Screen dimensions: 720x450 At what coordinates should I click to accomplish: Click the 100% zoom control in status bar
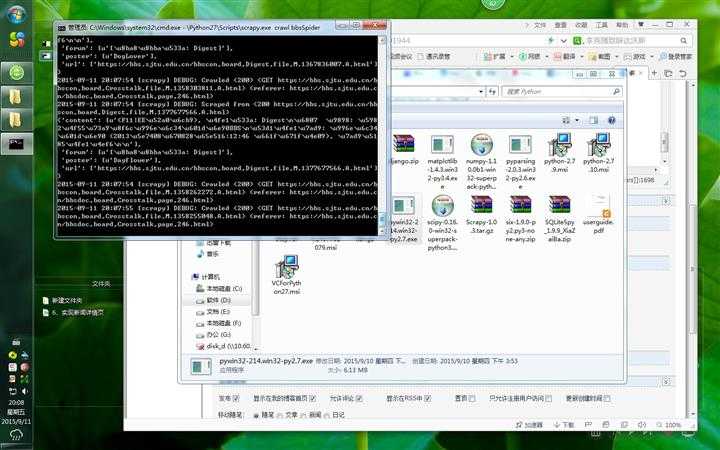click(669, 425)
